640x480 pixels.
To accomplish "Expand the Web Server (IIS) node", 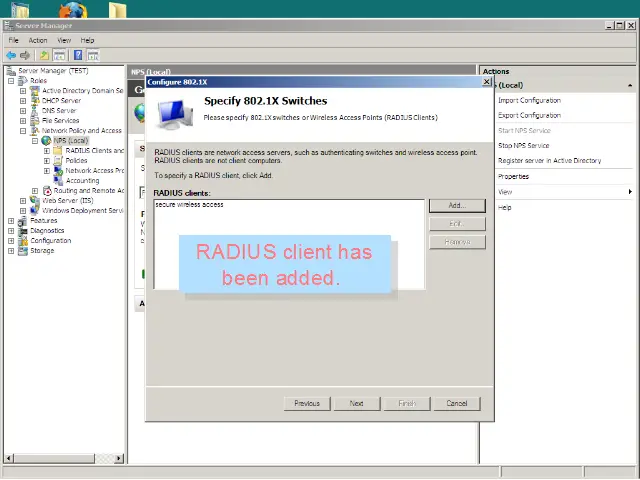I will coord(23,201).
